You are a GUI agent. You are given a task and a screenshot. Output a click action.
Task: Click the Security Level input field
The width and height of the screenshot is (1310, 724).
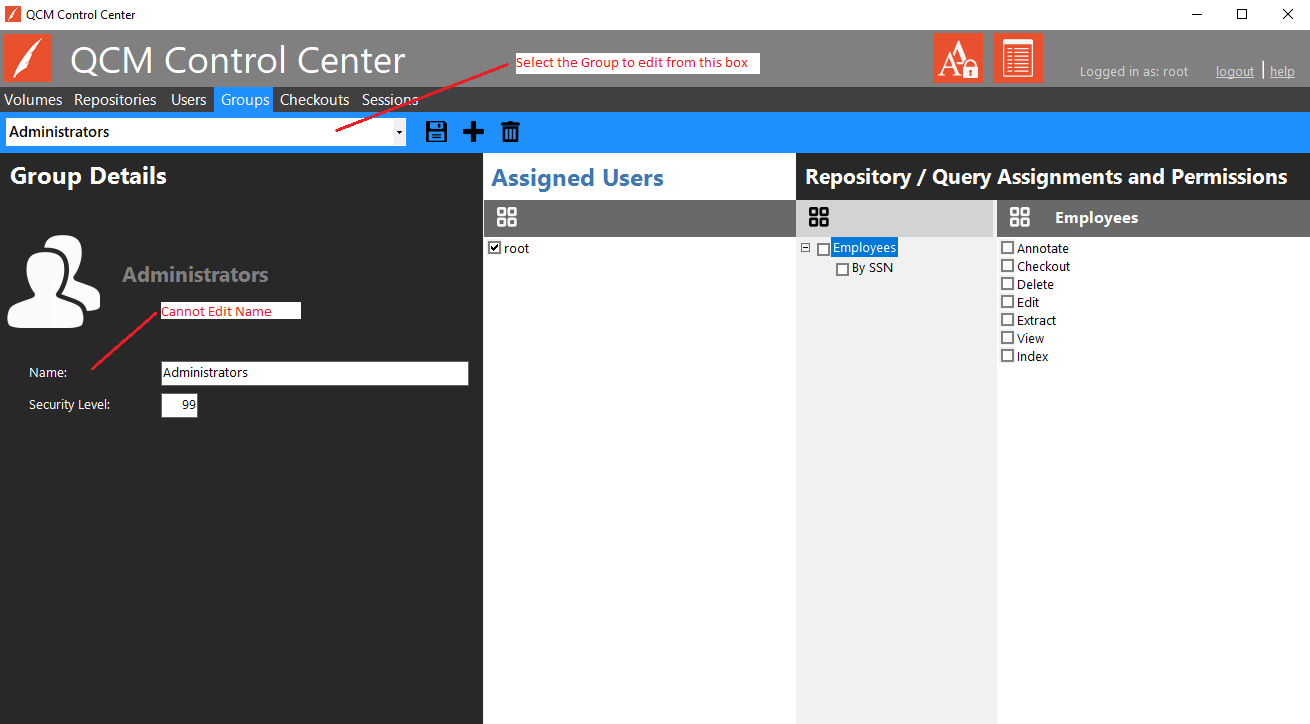pos(180,405)
